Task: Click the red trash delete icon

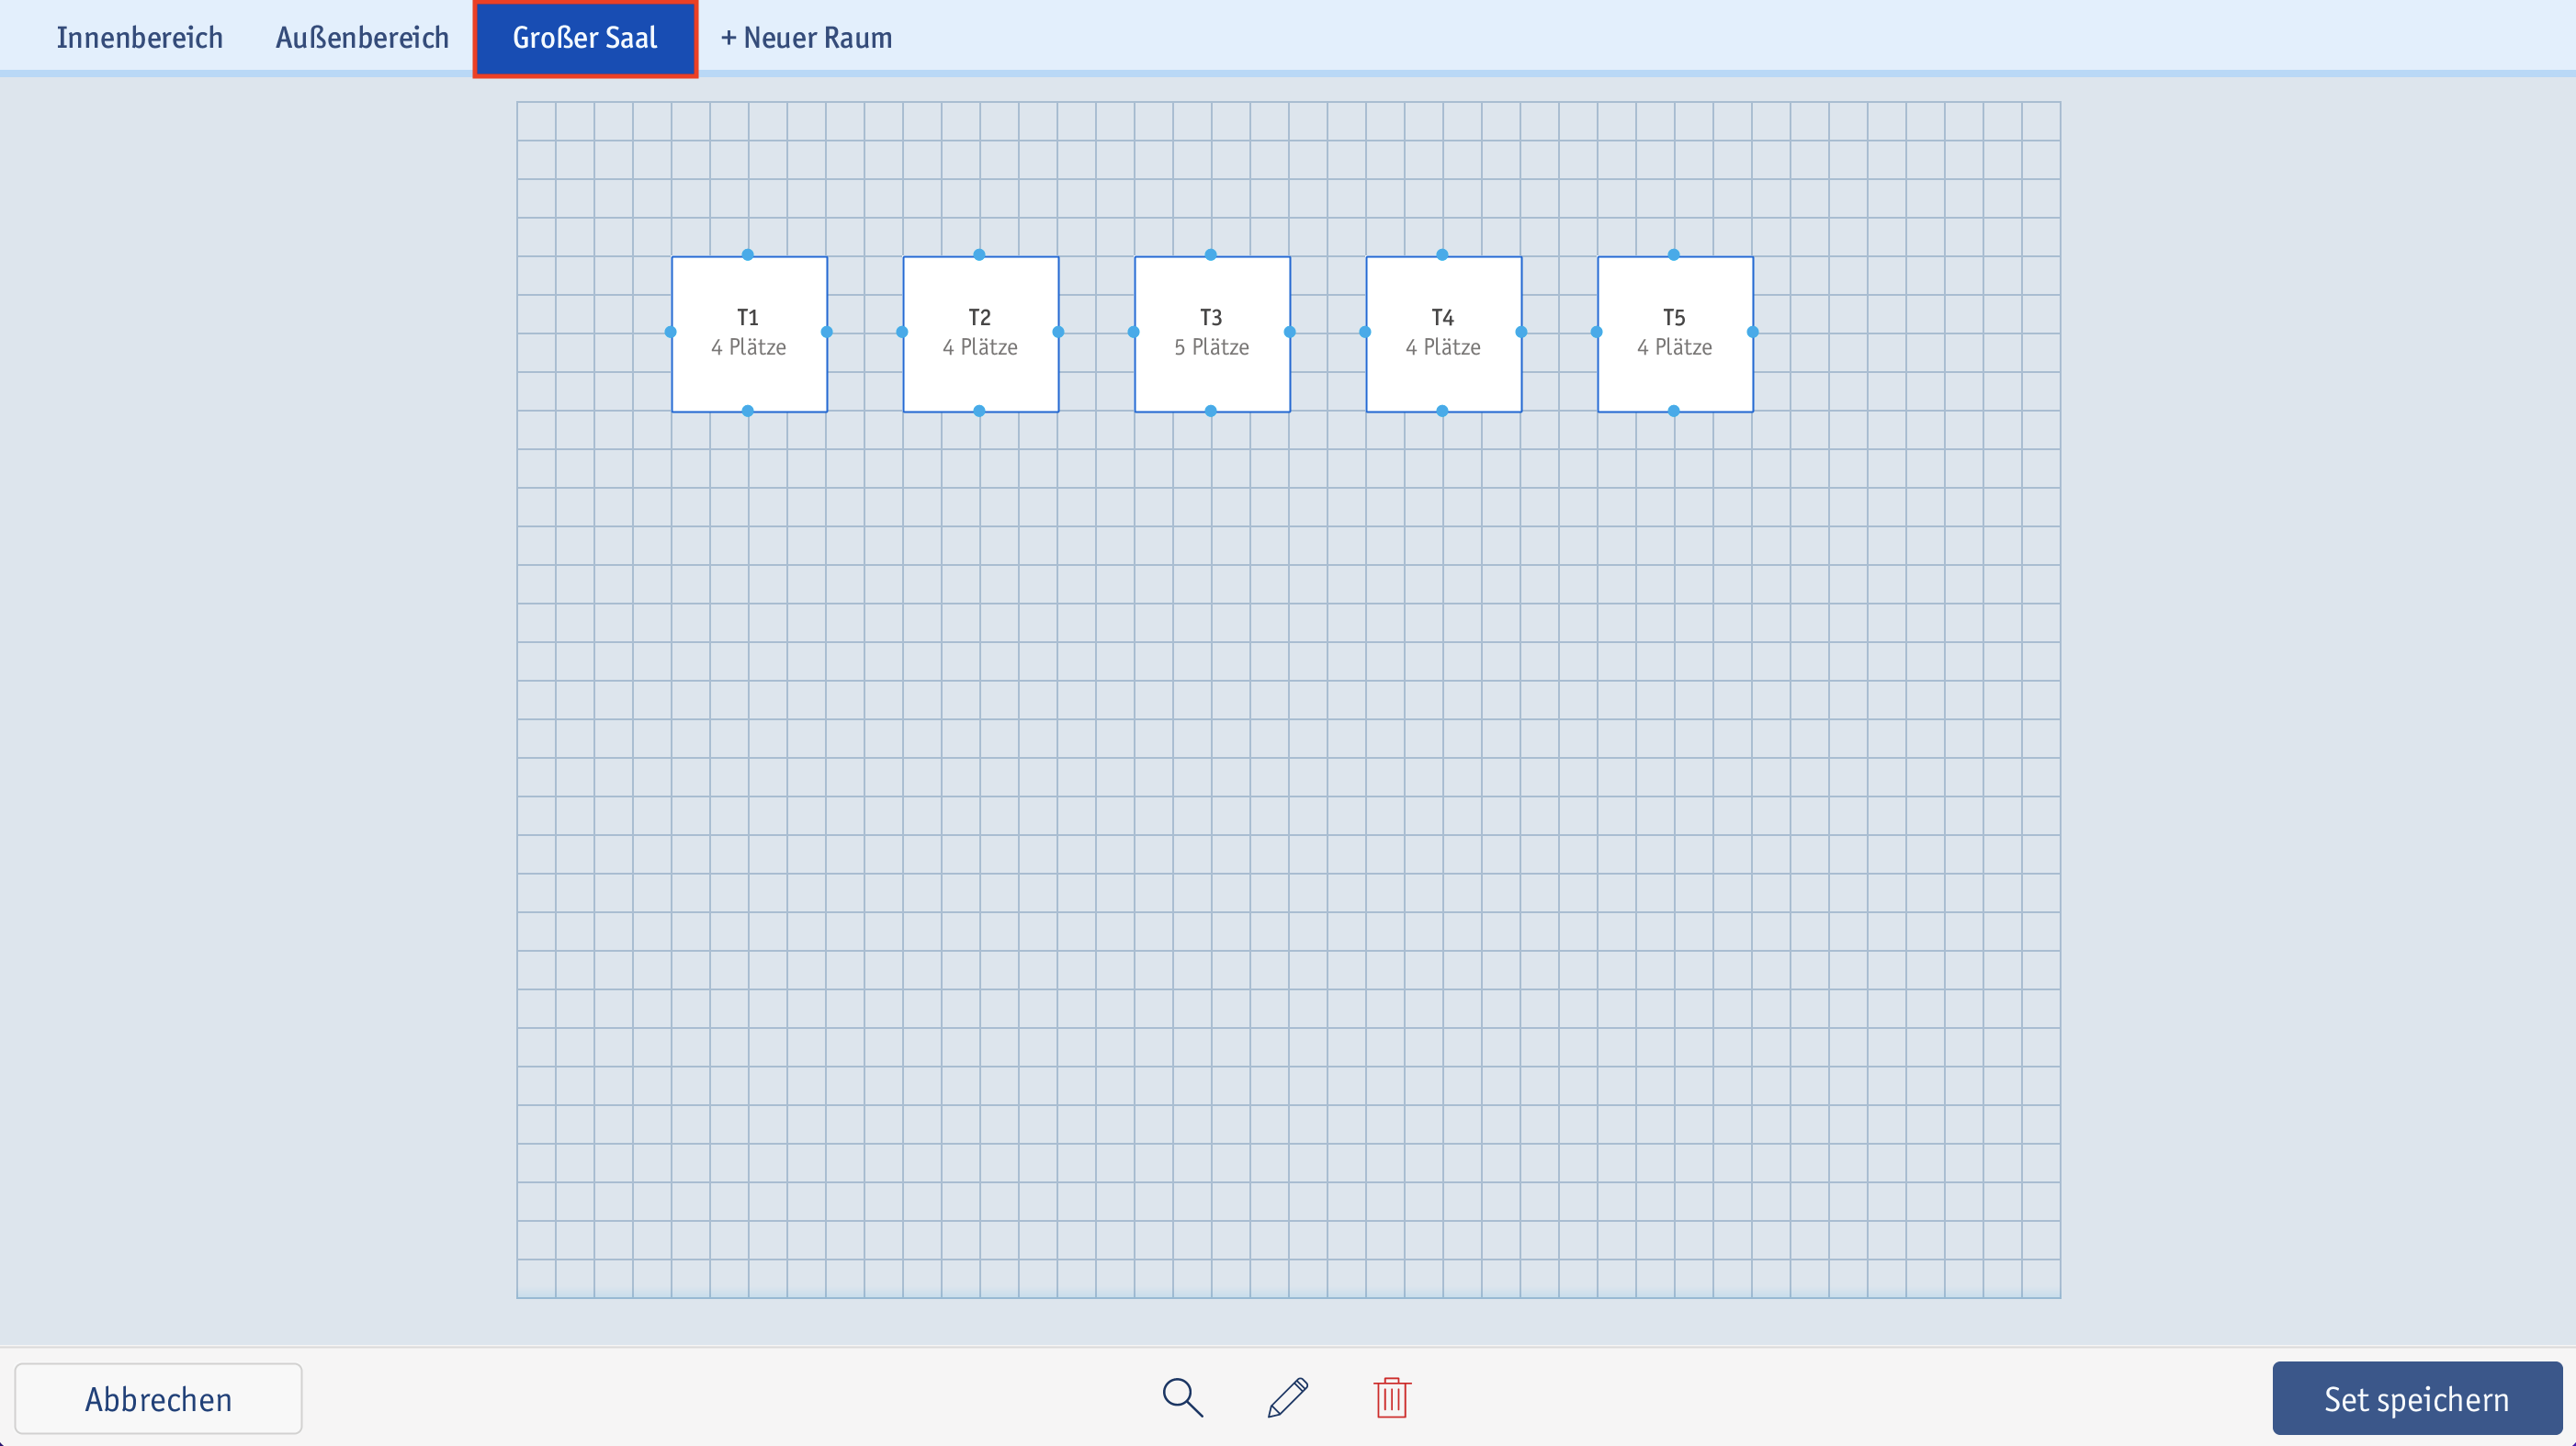Action: pyautogui.click(x=1391, y=1397)
